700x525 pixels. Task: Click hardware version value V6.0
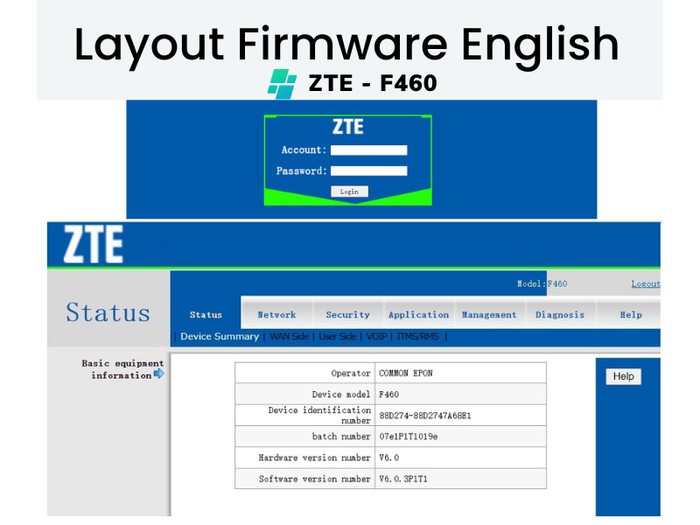389,458
